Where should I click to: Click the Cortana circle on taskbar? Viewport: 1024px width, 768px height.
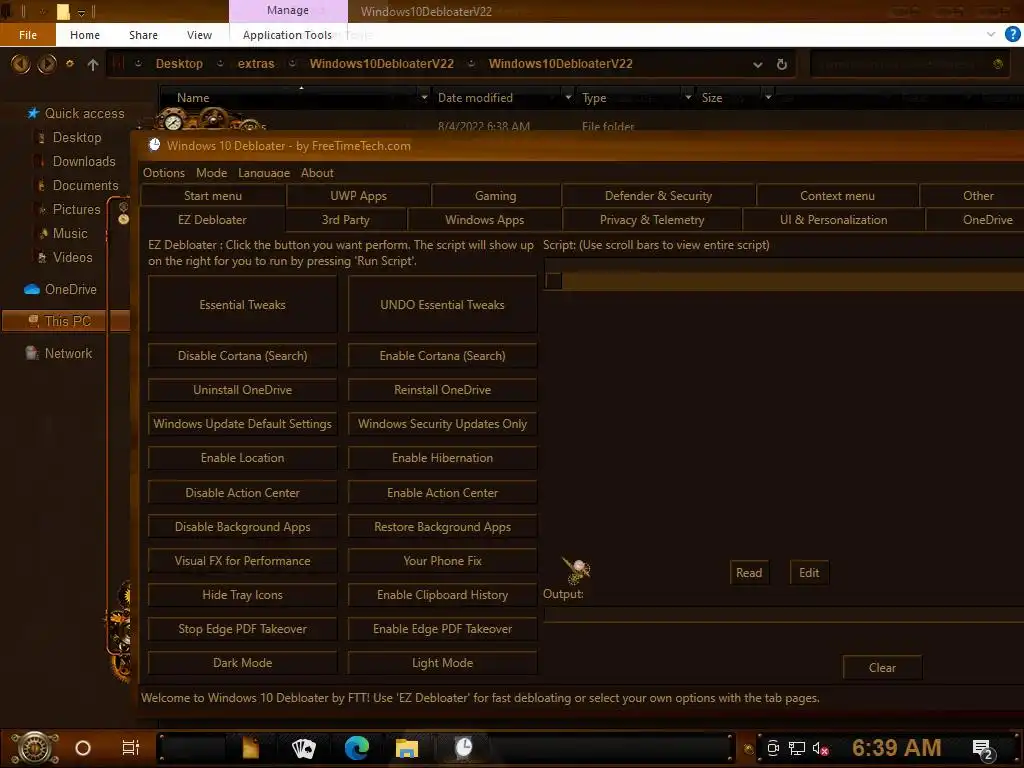83,748
